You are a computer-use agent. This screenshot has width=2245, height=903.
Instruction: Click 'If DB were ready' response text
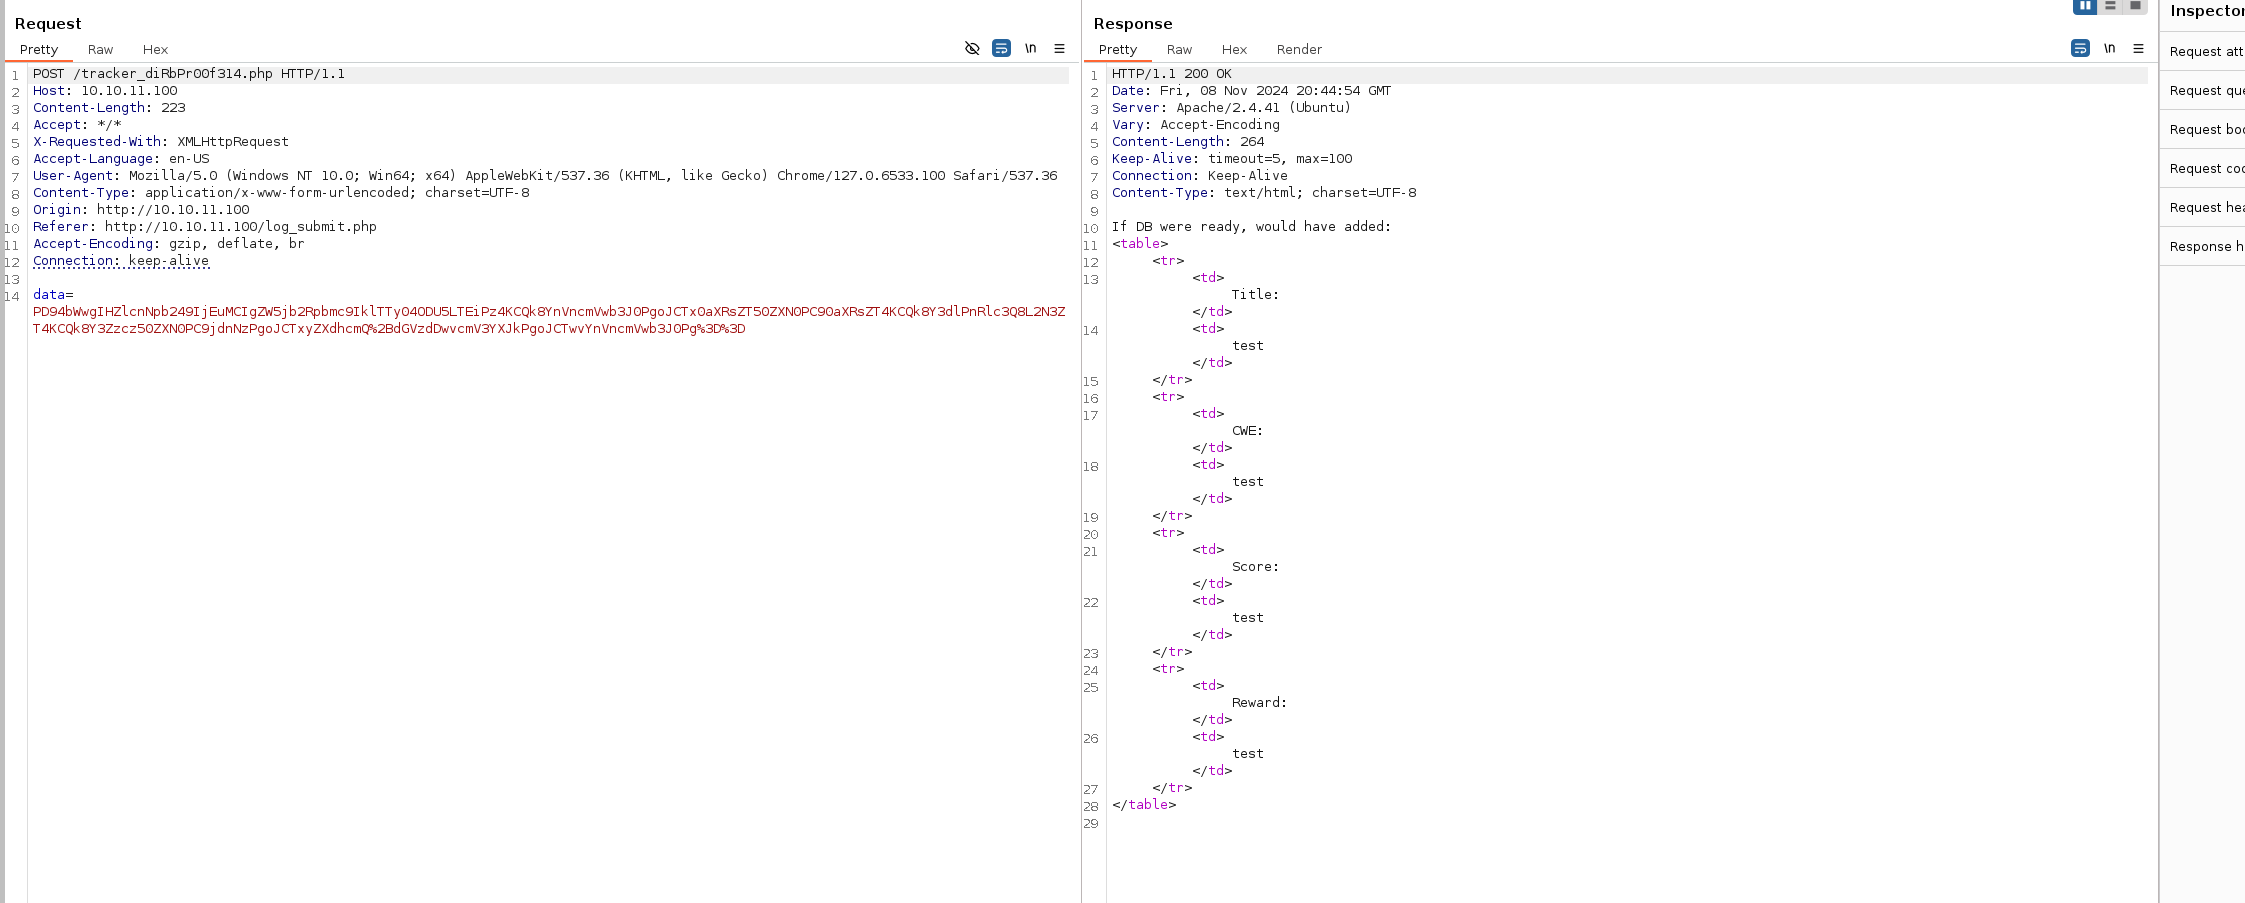pos(1252,227)
